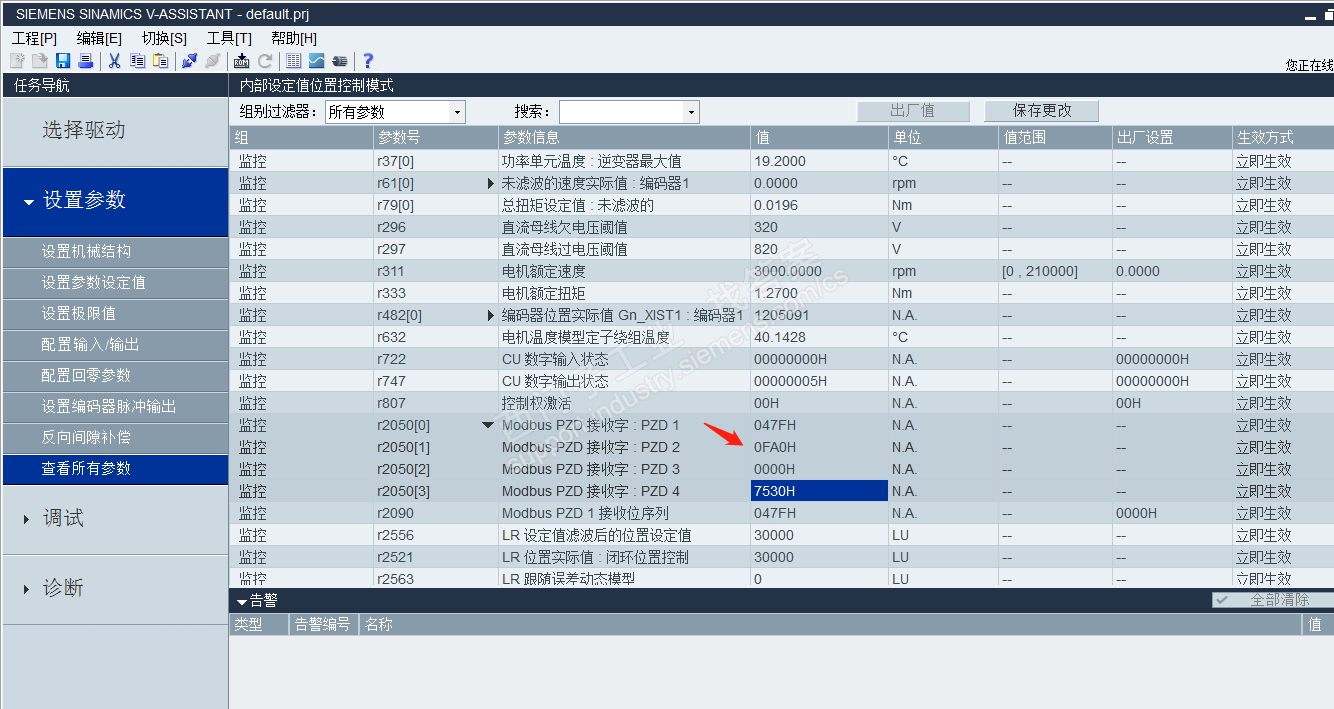Viewport: 1334px width, 709px height.
Task: Open 设置编码器脉冲输出 in navigation
Action: click(114, 406)
